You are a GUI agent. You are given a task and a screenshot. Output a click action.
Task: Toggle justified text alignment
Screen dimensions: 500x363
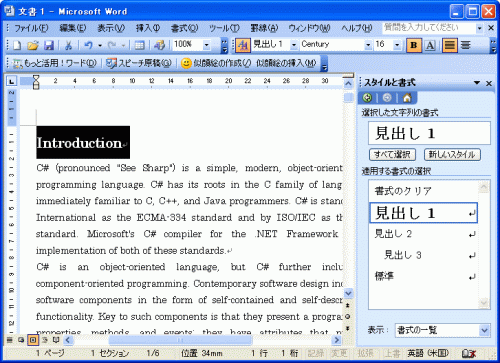pyautogui.click(x=449, y=45)
